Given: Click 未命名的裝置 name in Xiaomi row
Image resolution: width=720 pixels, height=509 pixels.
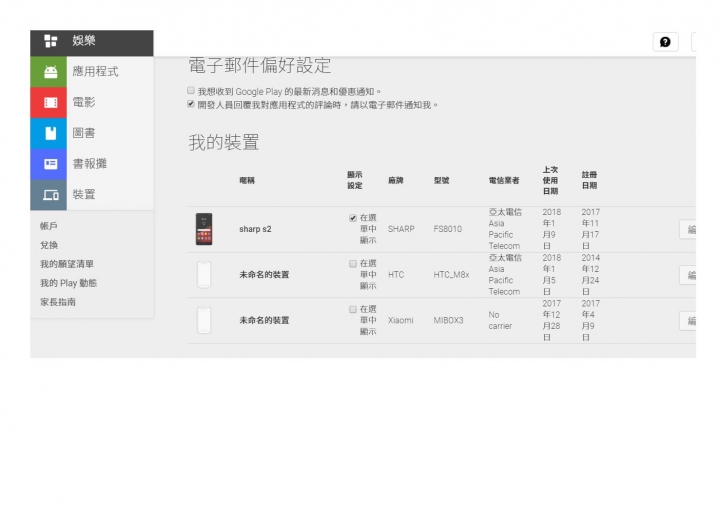Looking at the screenshot, I should point(264,320).
